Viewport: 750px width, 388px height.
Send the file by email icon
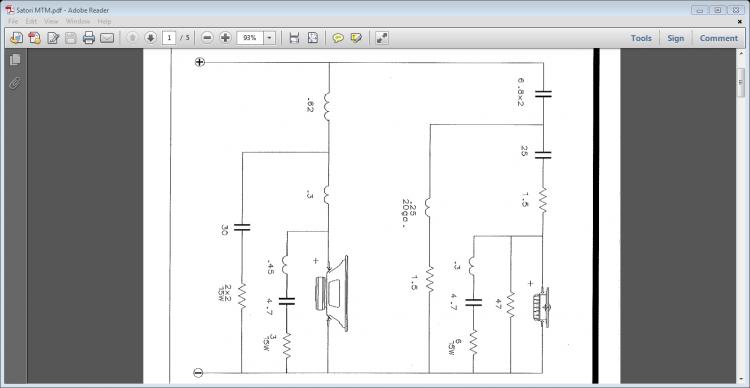107,38
